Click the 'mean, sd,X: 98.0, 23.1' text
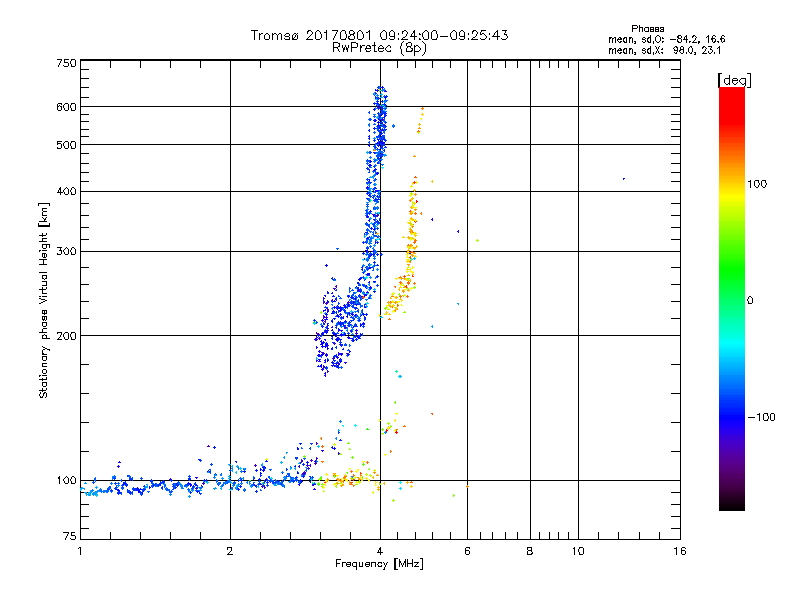800x600 pixels. [x=664, y=50]
